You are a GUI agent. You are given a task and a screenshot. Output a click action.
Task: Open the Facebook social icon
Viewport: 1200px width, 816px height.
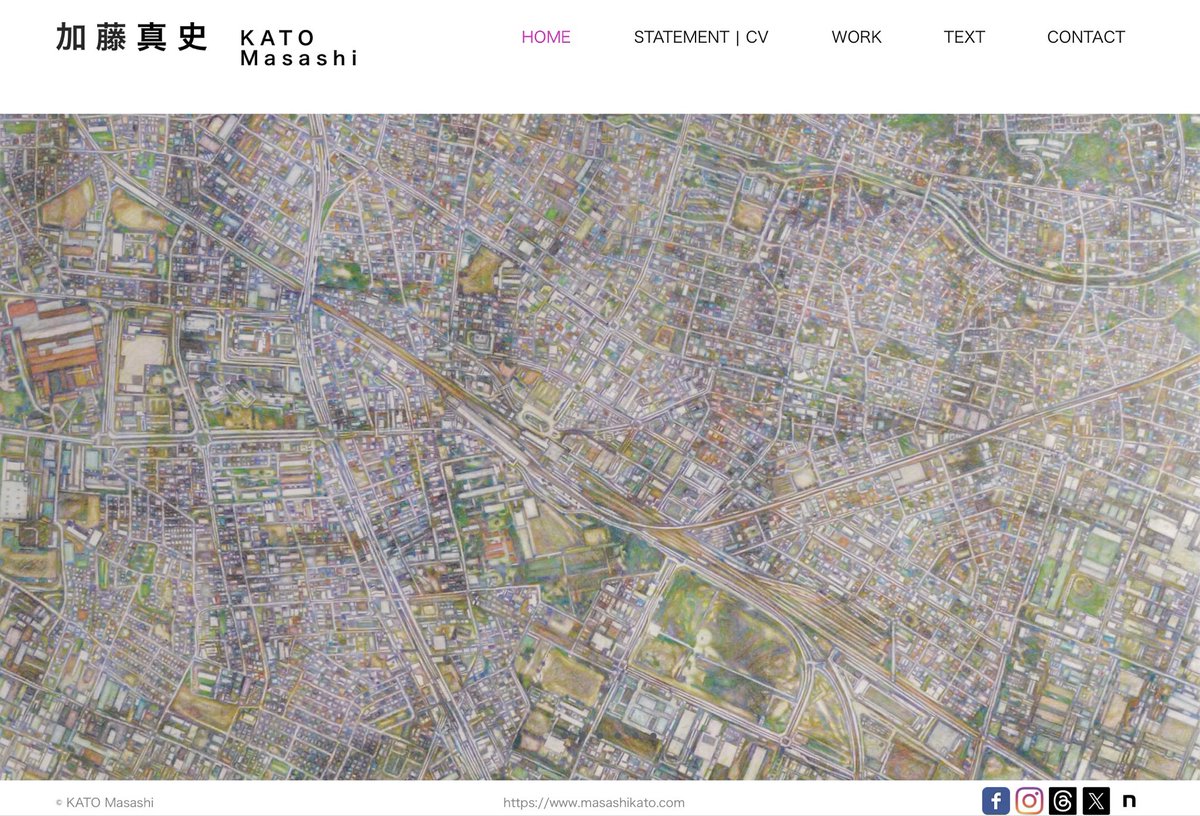pyautogui.click(x=996, y=801)
